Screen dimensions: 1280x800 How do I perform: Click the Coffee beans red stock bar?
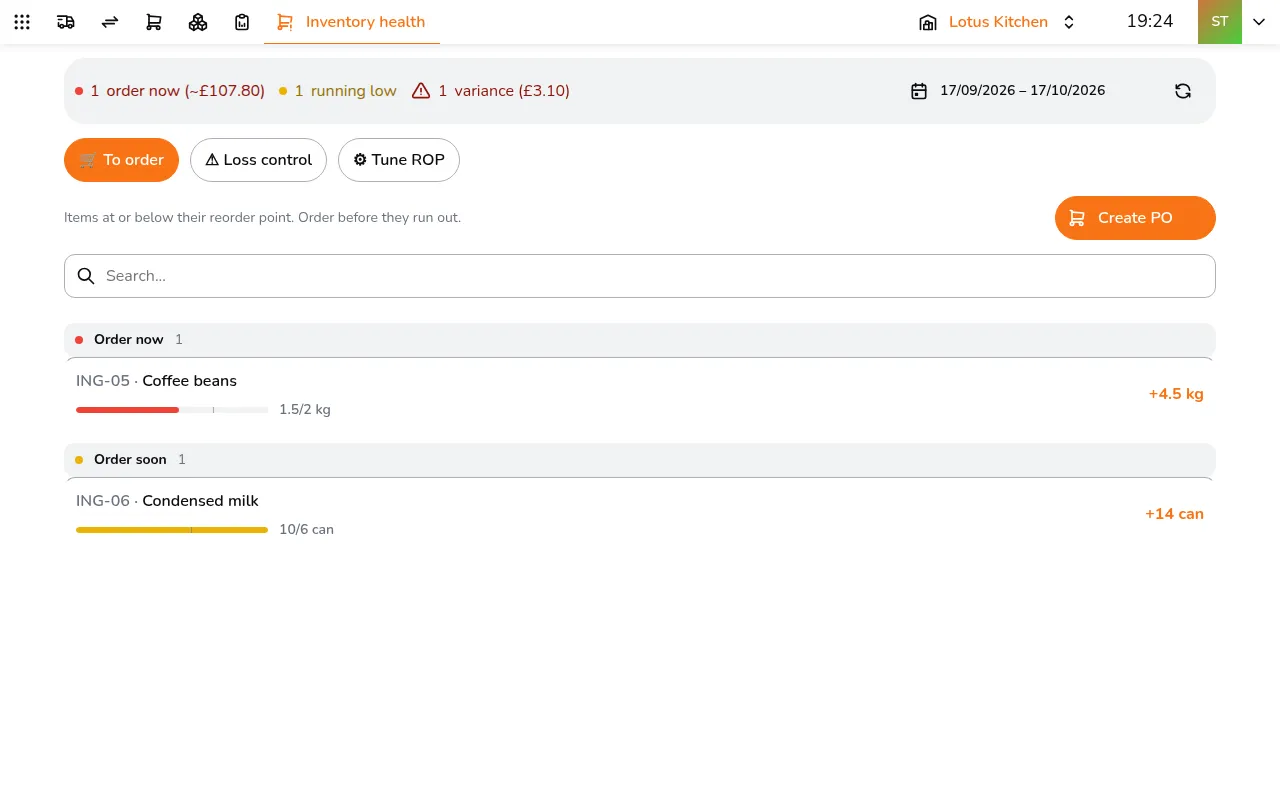(172, 410)
